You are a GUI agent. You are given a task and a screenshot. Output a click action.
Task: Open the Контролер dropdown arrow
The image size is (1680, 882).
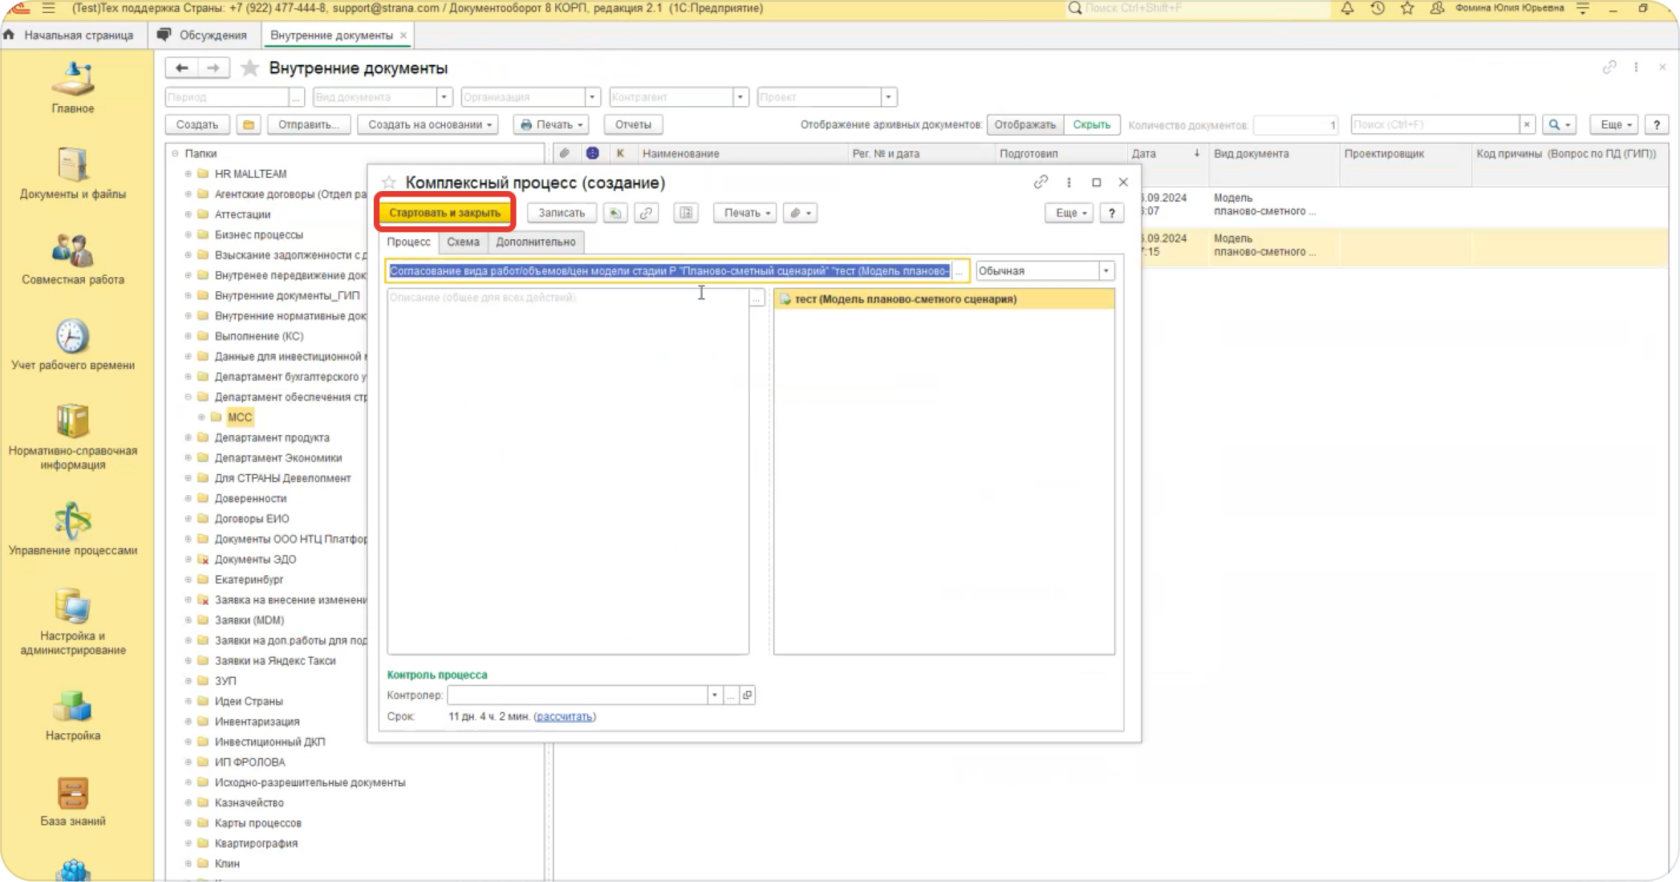(714, 695)
